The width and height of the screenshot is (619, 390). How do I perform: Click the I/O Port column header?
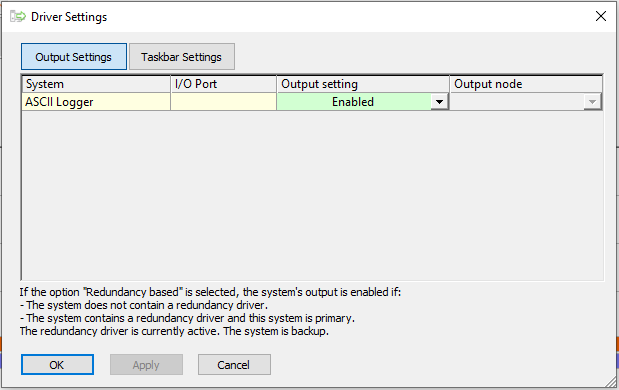tap(223, 84)
